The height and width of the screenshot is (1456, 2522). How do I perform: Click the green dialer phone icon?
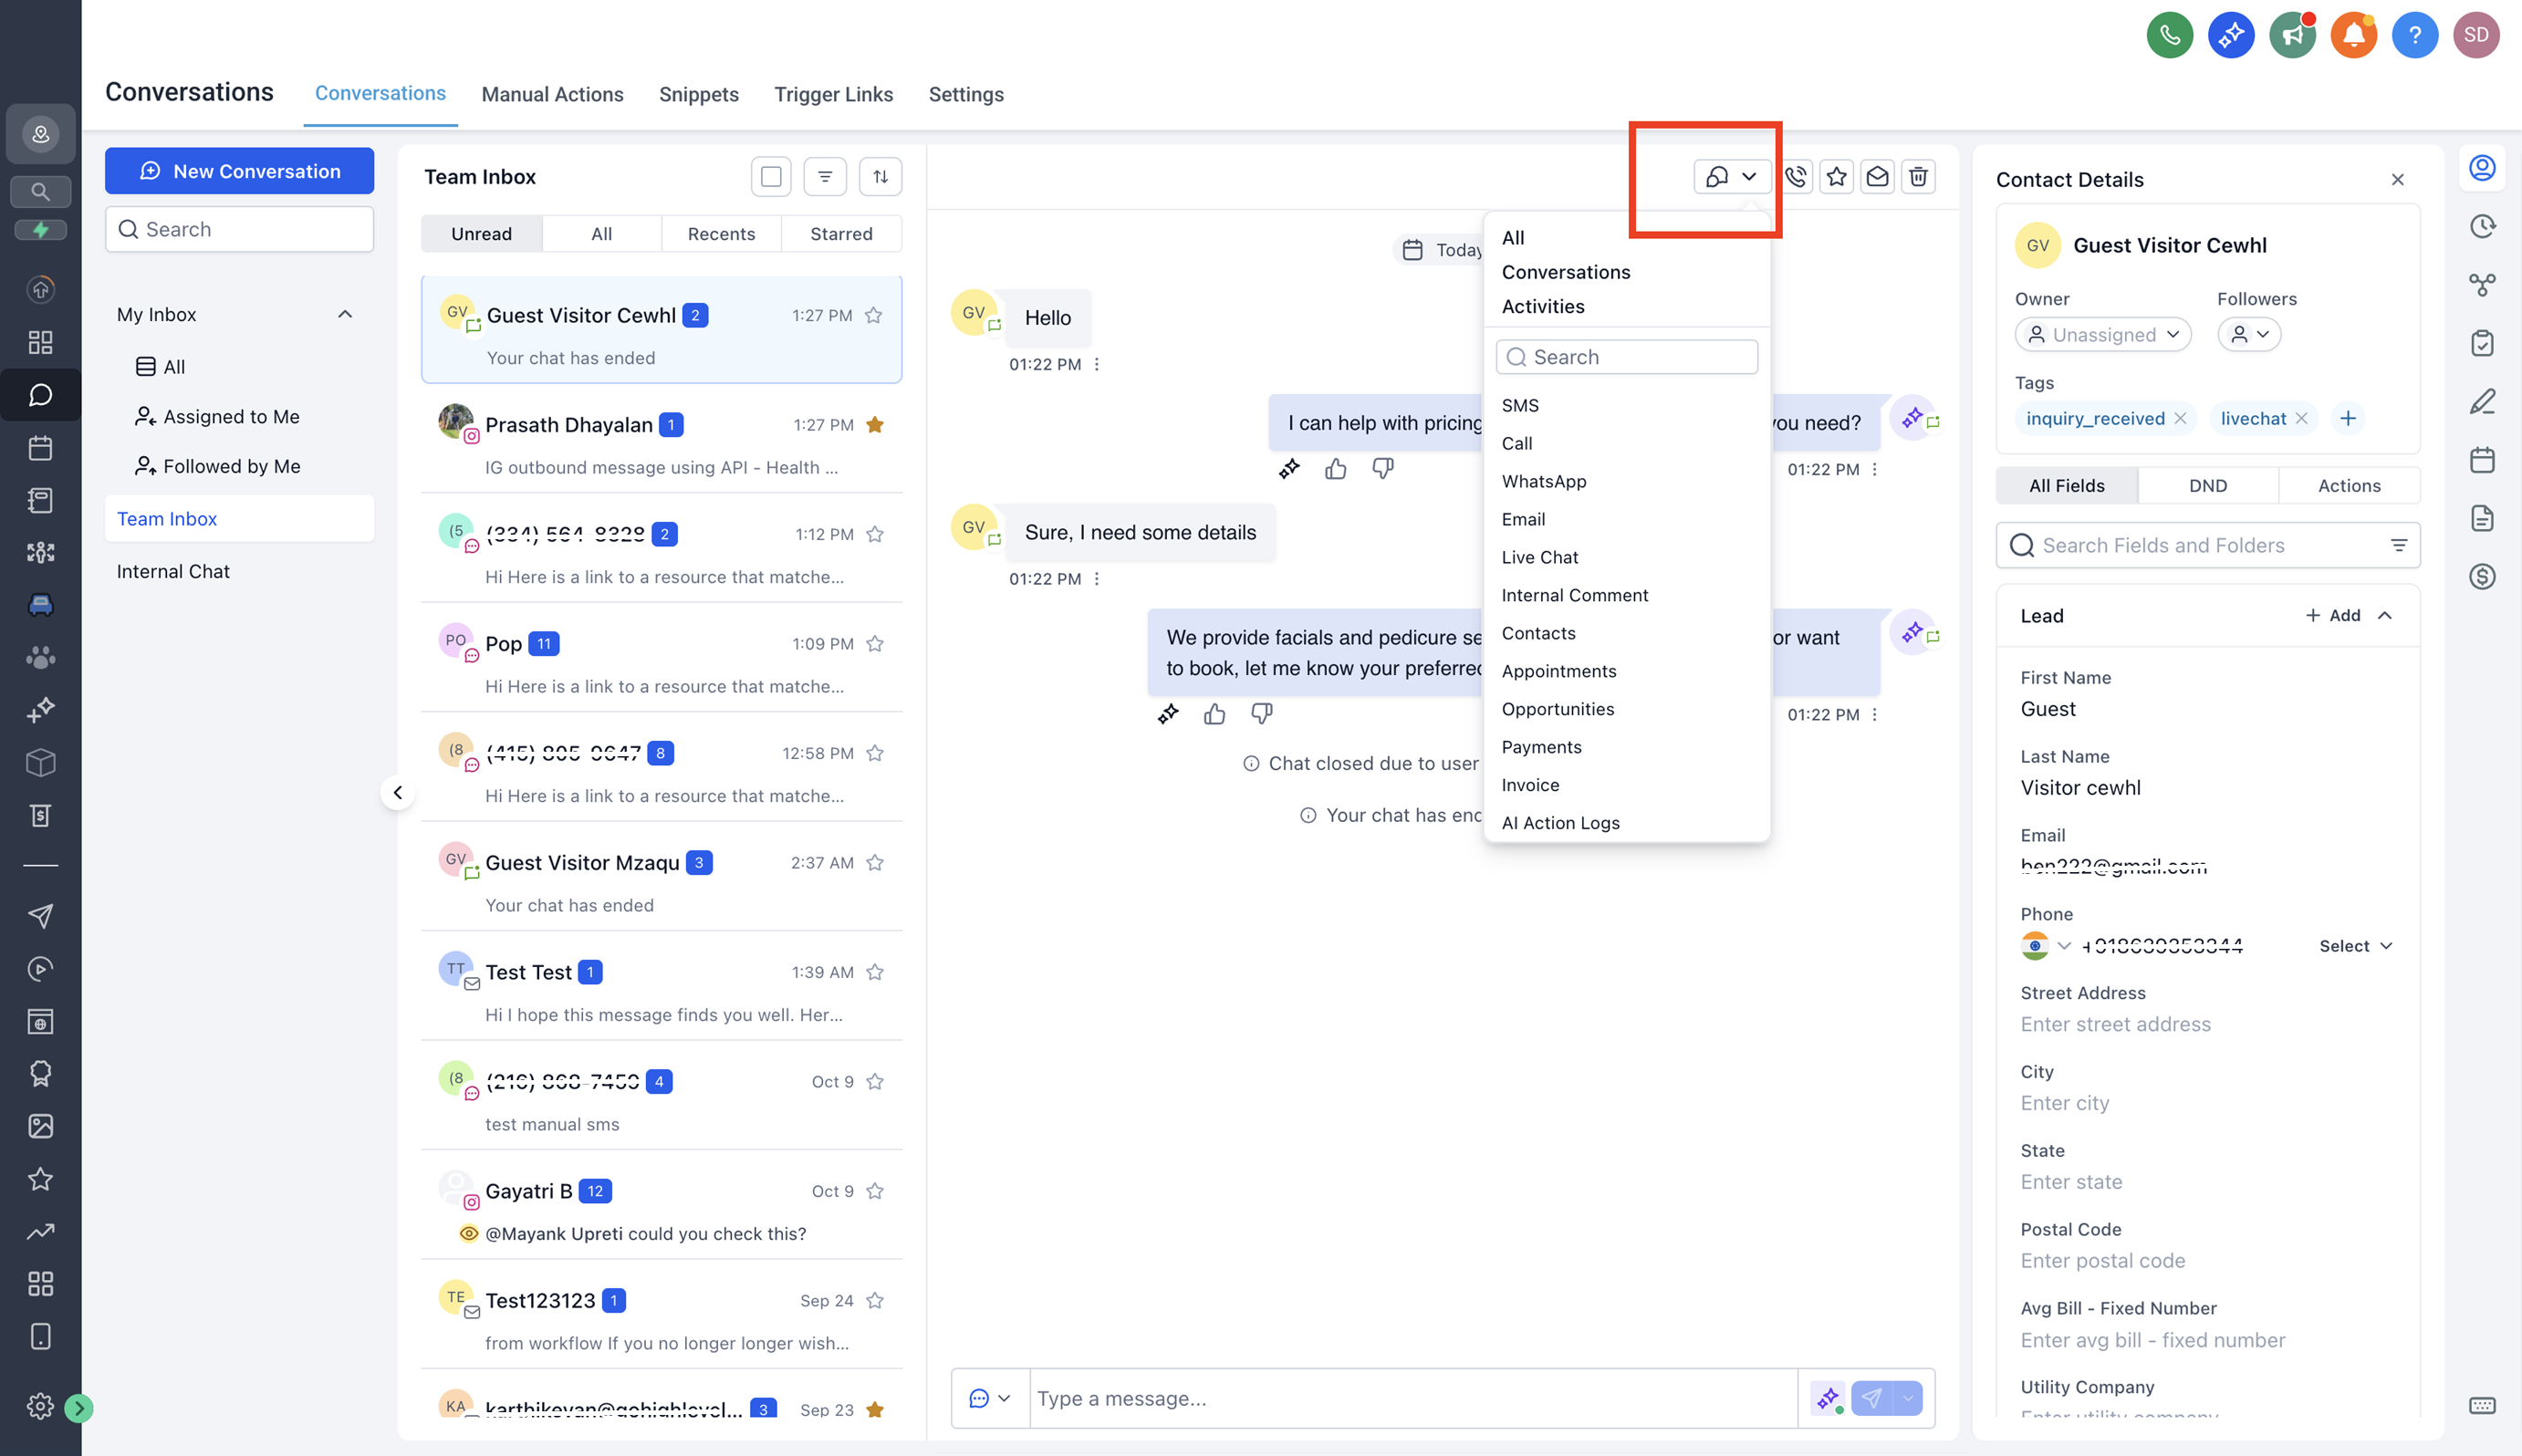[x=2169, y=36]
